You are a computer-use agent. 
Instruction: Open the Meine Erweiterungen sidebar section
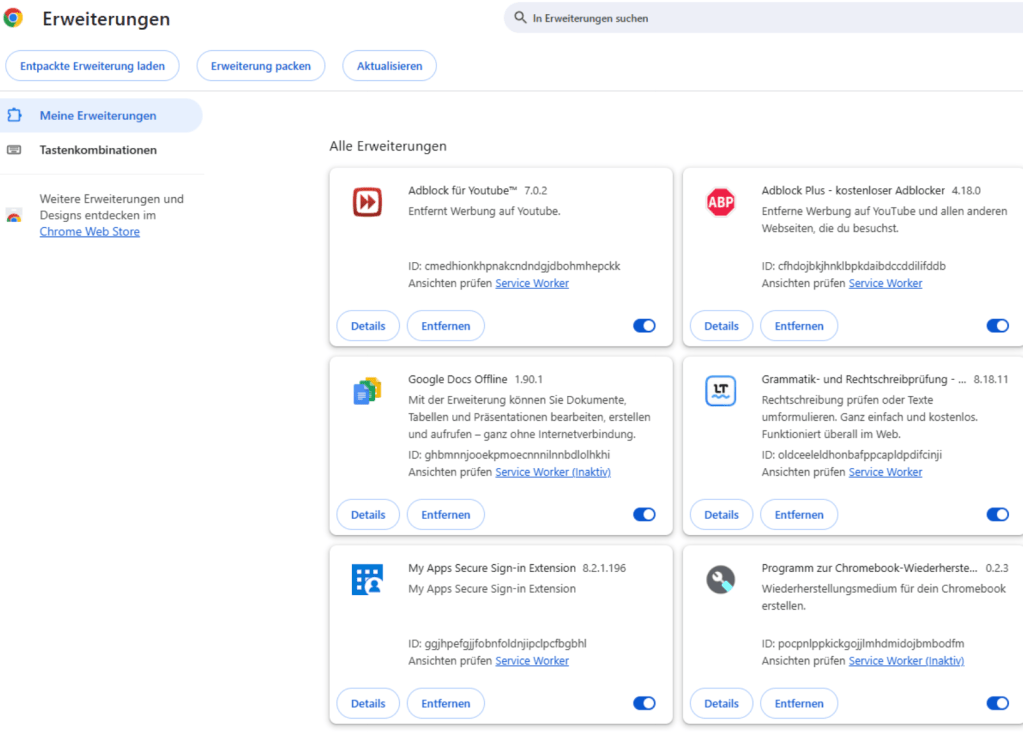(x=98, y=116)
